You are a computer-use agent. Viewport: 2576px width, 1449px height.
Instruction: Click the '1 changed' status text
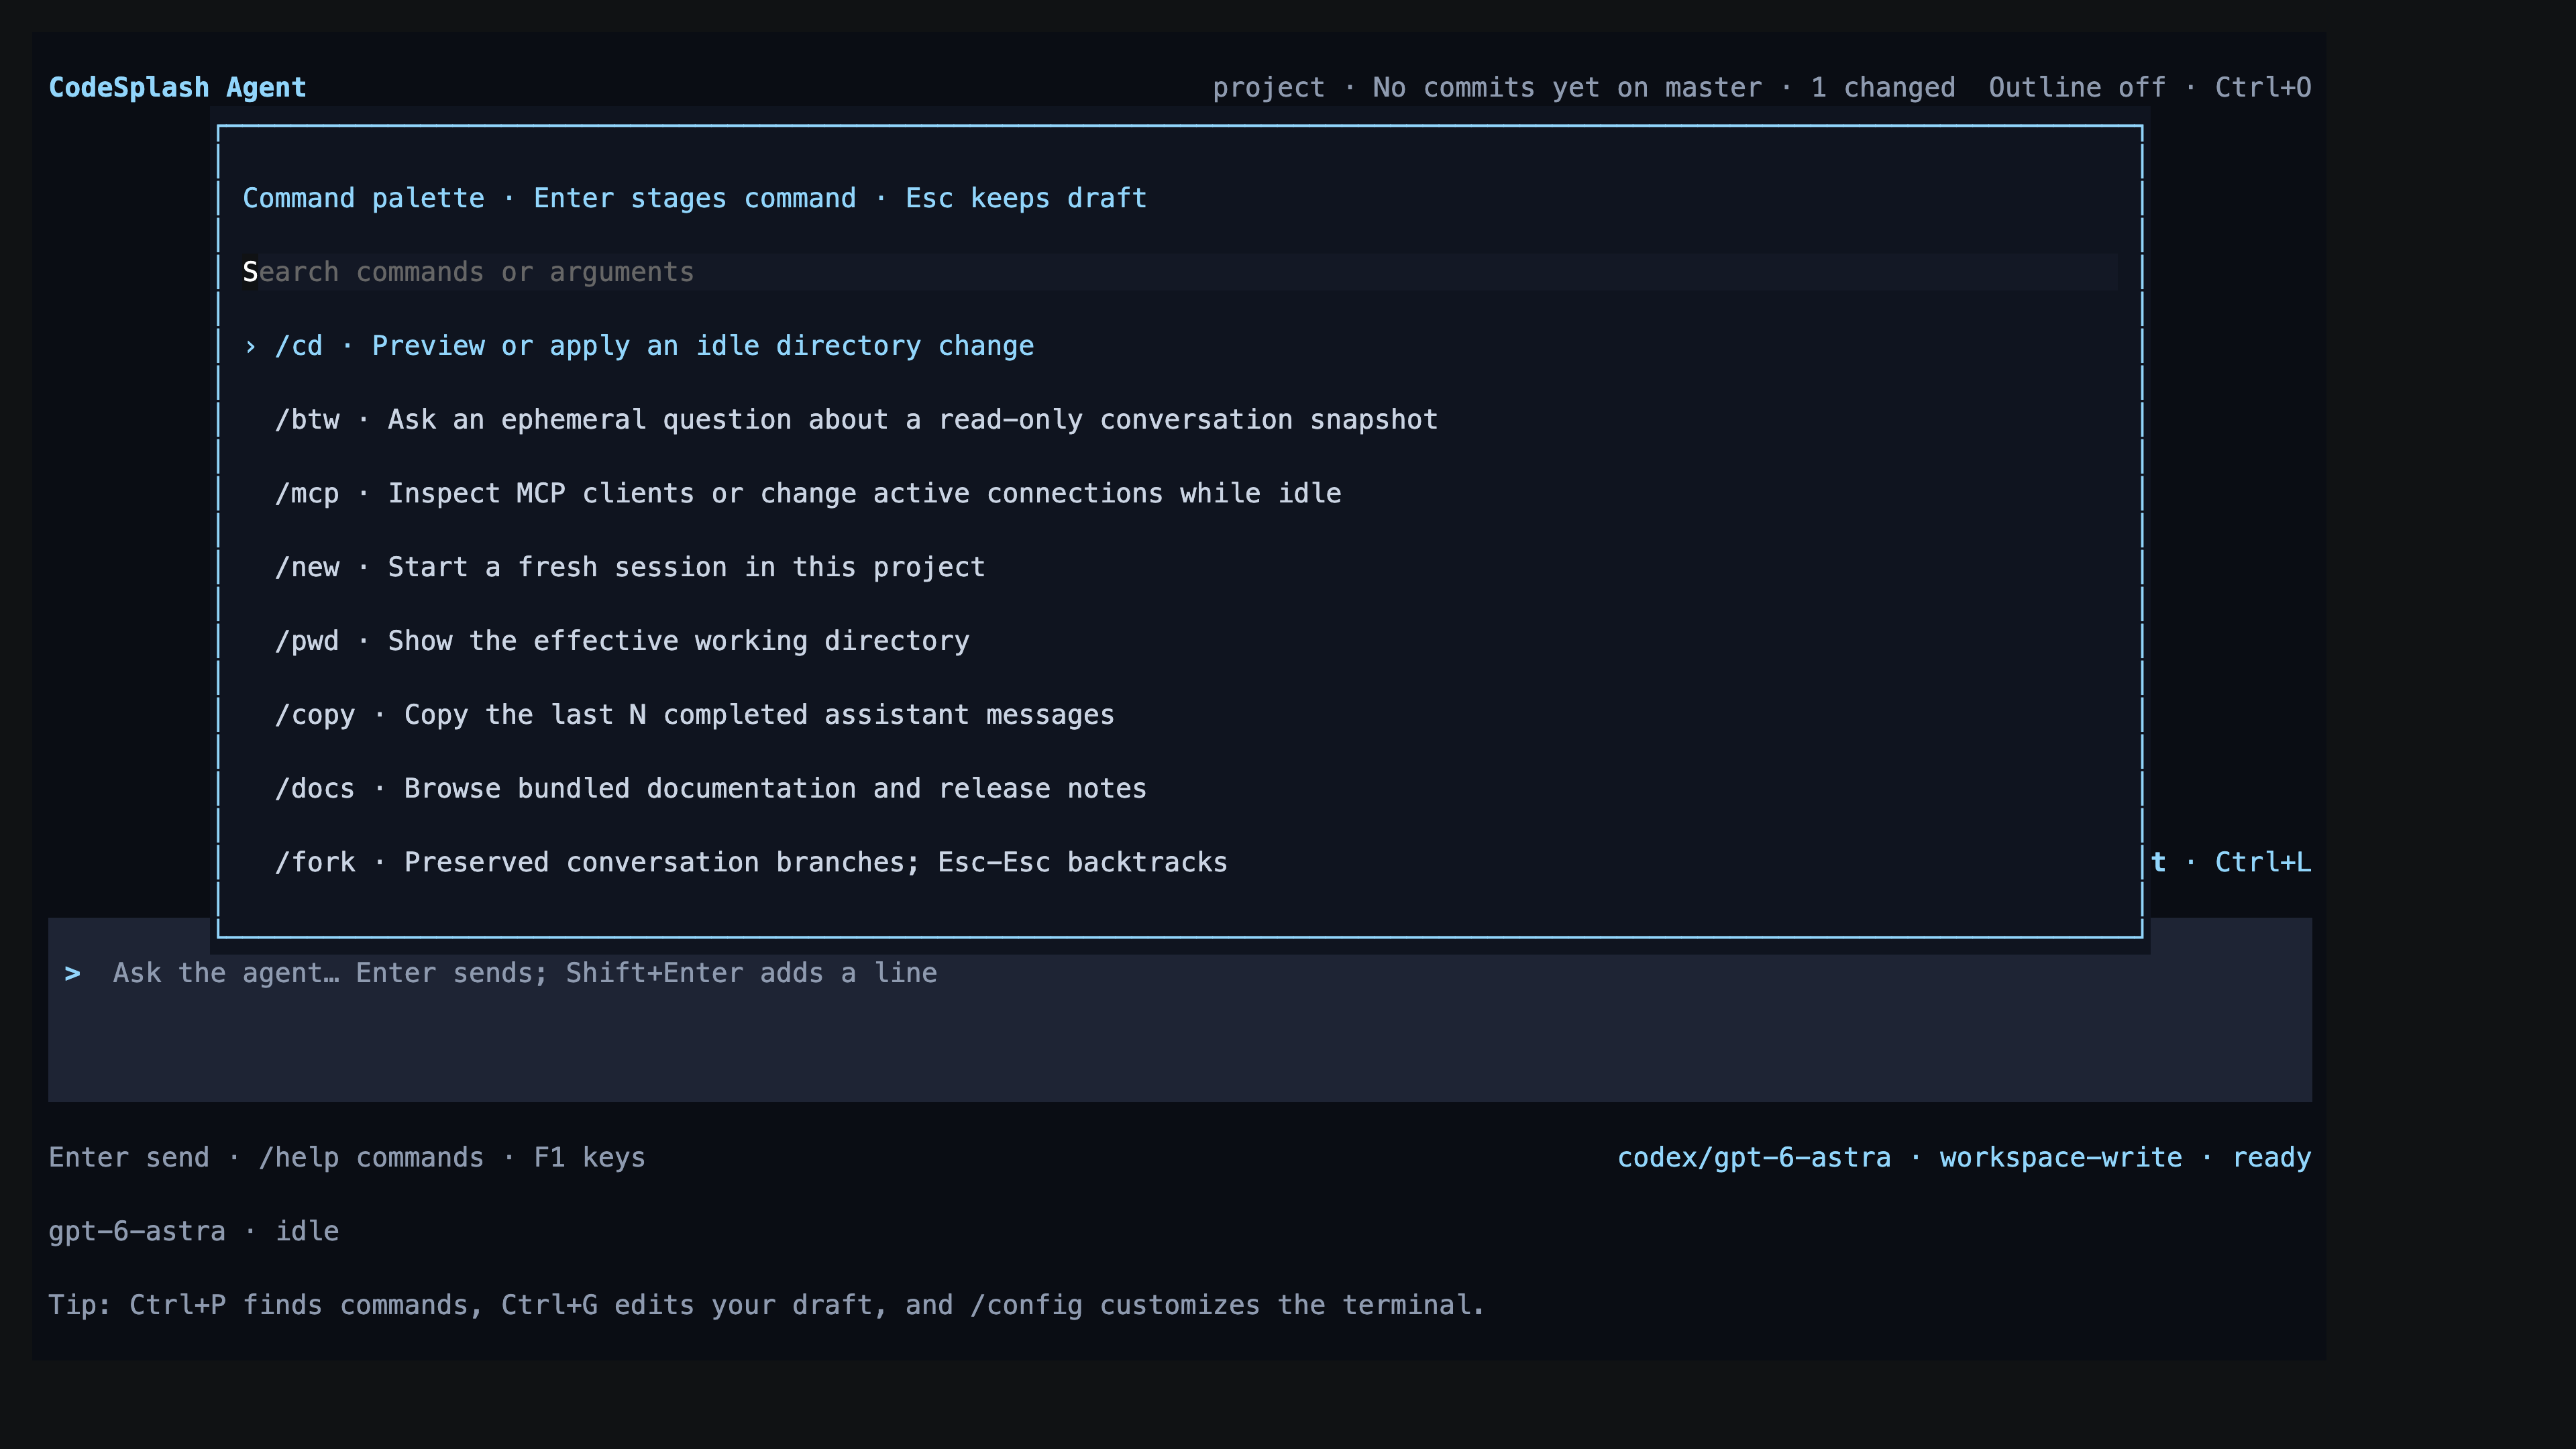(1883, 88)
